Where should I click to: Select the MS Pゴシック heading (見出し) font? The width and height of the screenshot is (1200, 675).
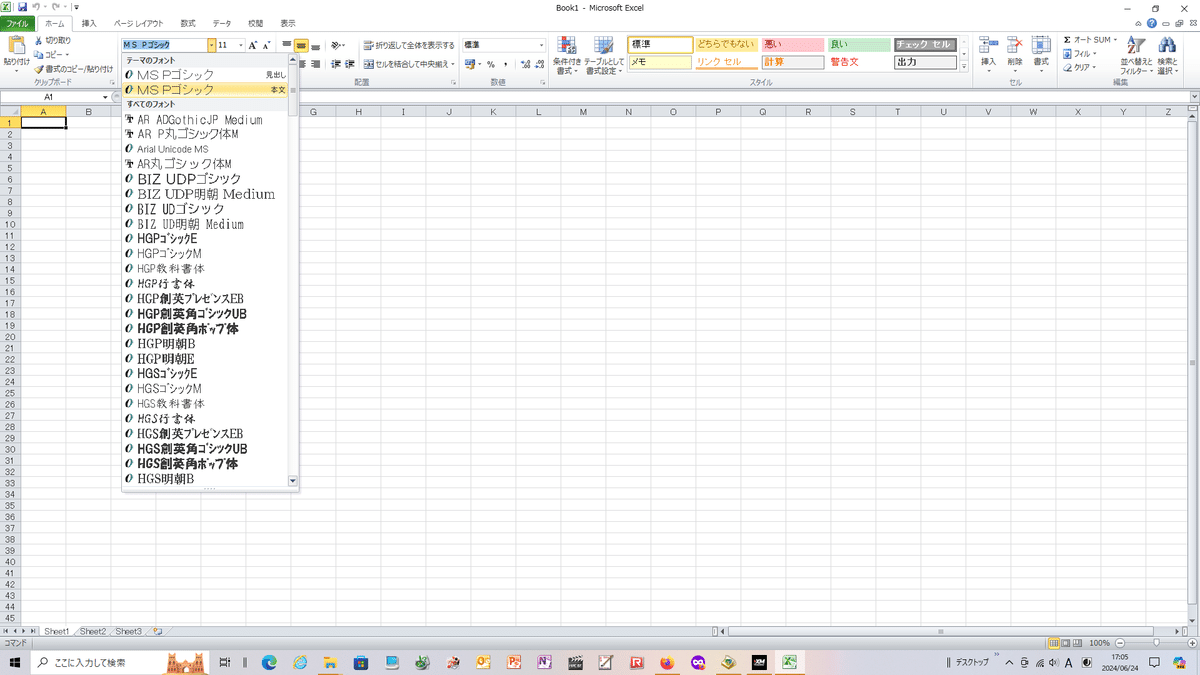[205, 75]
